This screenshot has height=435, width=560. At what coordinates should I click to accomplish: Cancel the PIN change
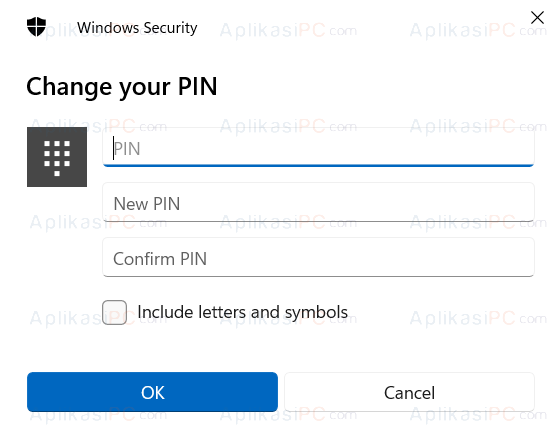(x=409, y=392)
